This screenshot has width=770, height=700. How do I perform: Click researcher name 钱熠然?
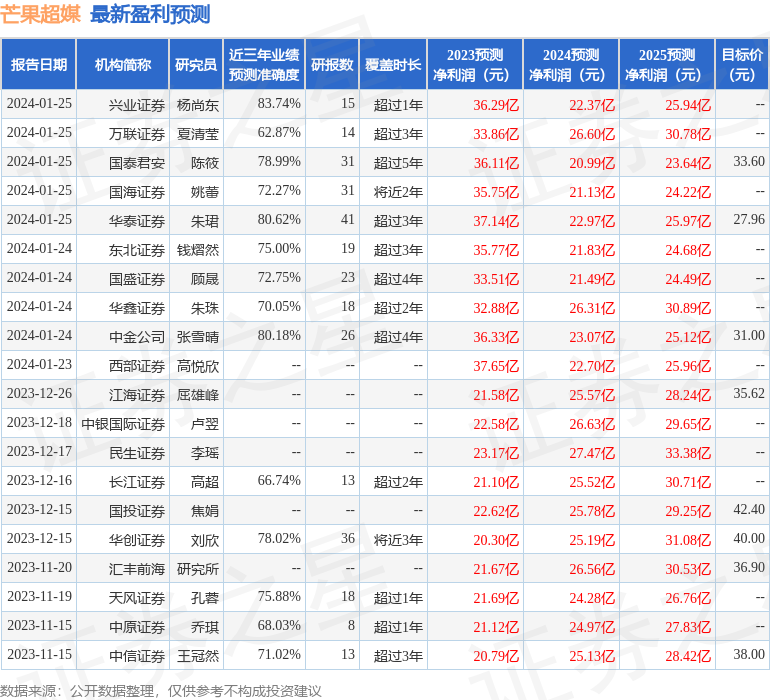pyautogui.click(x=198, y=250)
